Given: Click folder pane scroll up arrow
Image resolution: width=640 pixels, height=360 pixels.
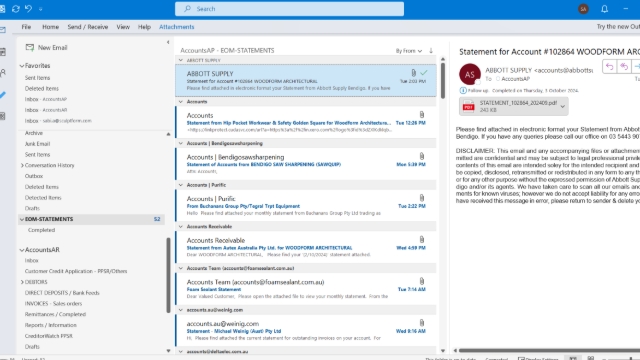Looking at the screenshot, I should click(x=168, y=134).
